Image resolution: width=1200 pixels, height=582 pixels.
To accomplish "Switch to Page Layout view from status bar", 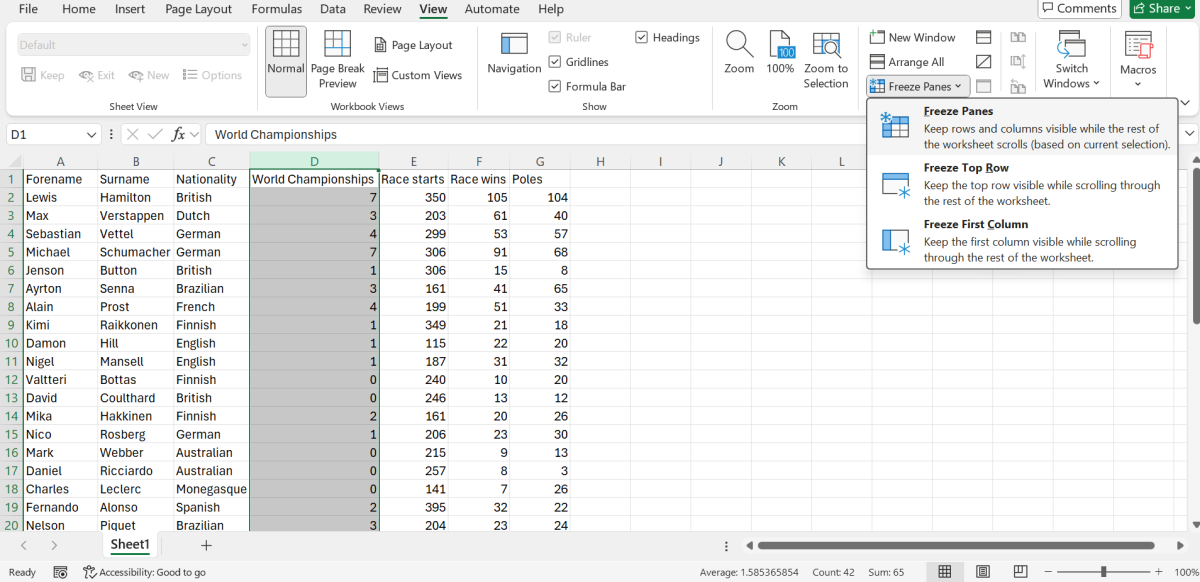I will tap(981, 571).
